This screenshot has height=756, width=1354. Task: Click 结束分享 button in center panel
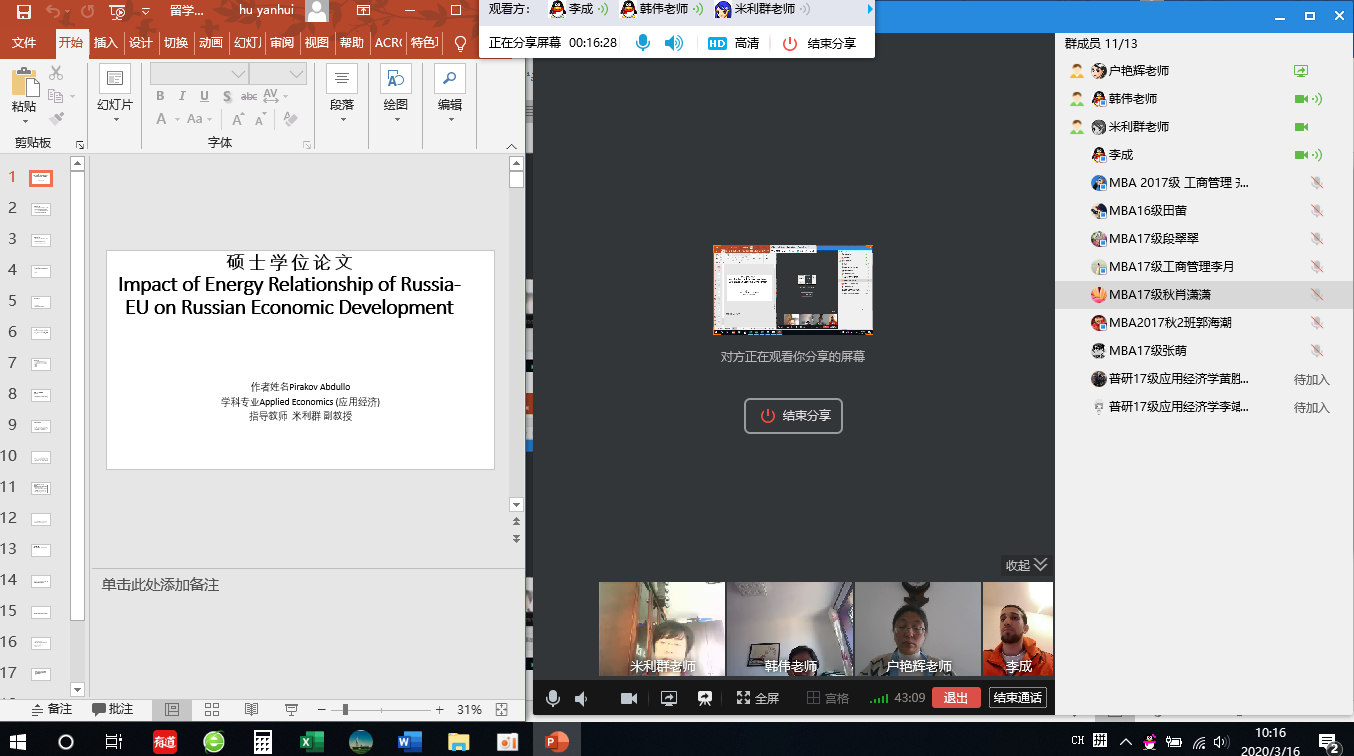pos(794,416)
